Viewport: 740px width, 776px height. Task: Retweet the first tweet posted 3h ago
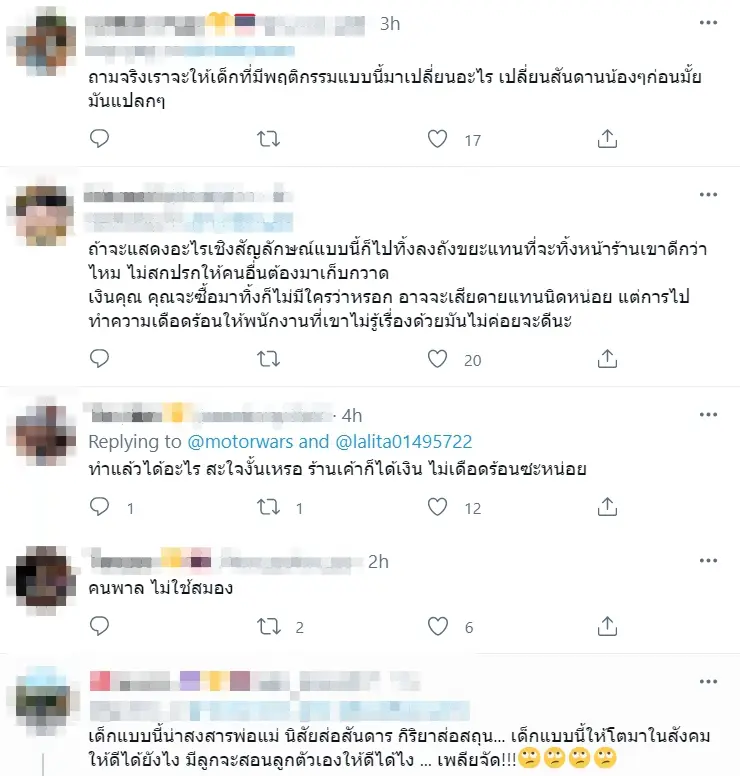tap(268, 139)
